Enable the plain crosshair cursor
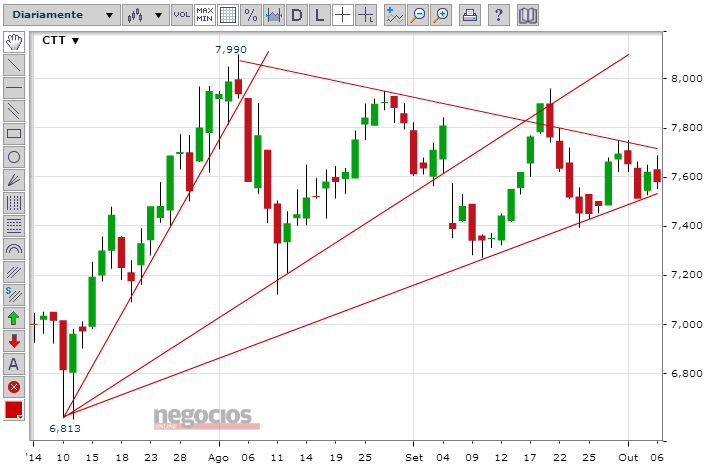 click(343, 15)
